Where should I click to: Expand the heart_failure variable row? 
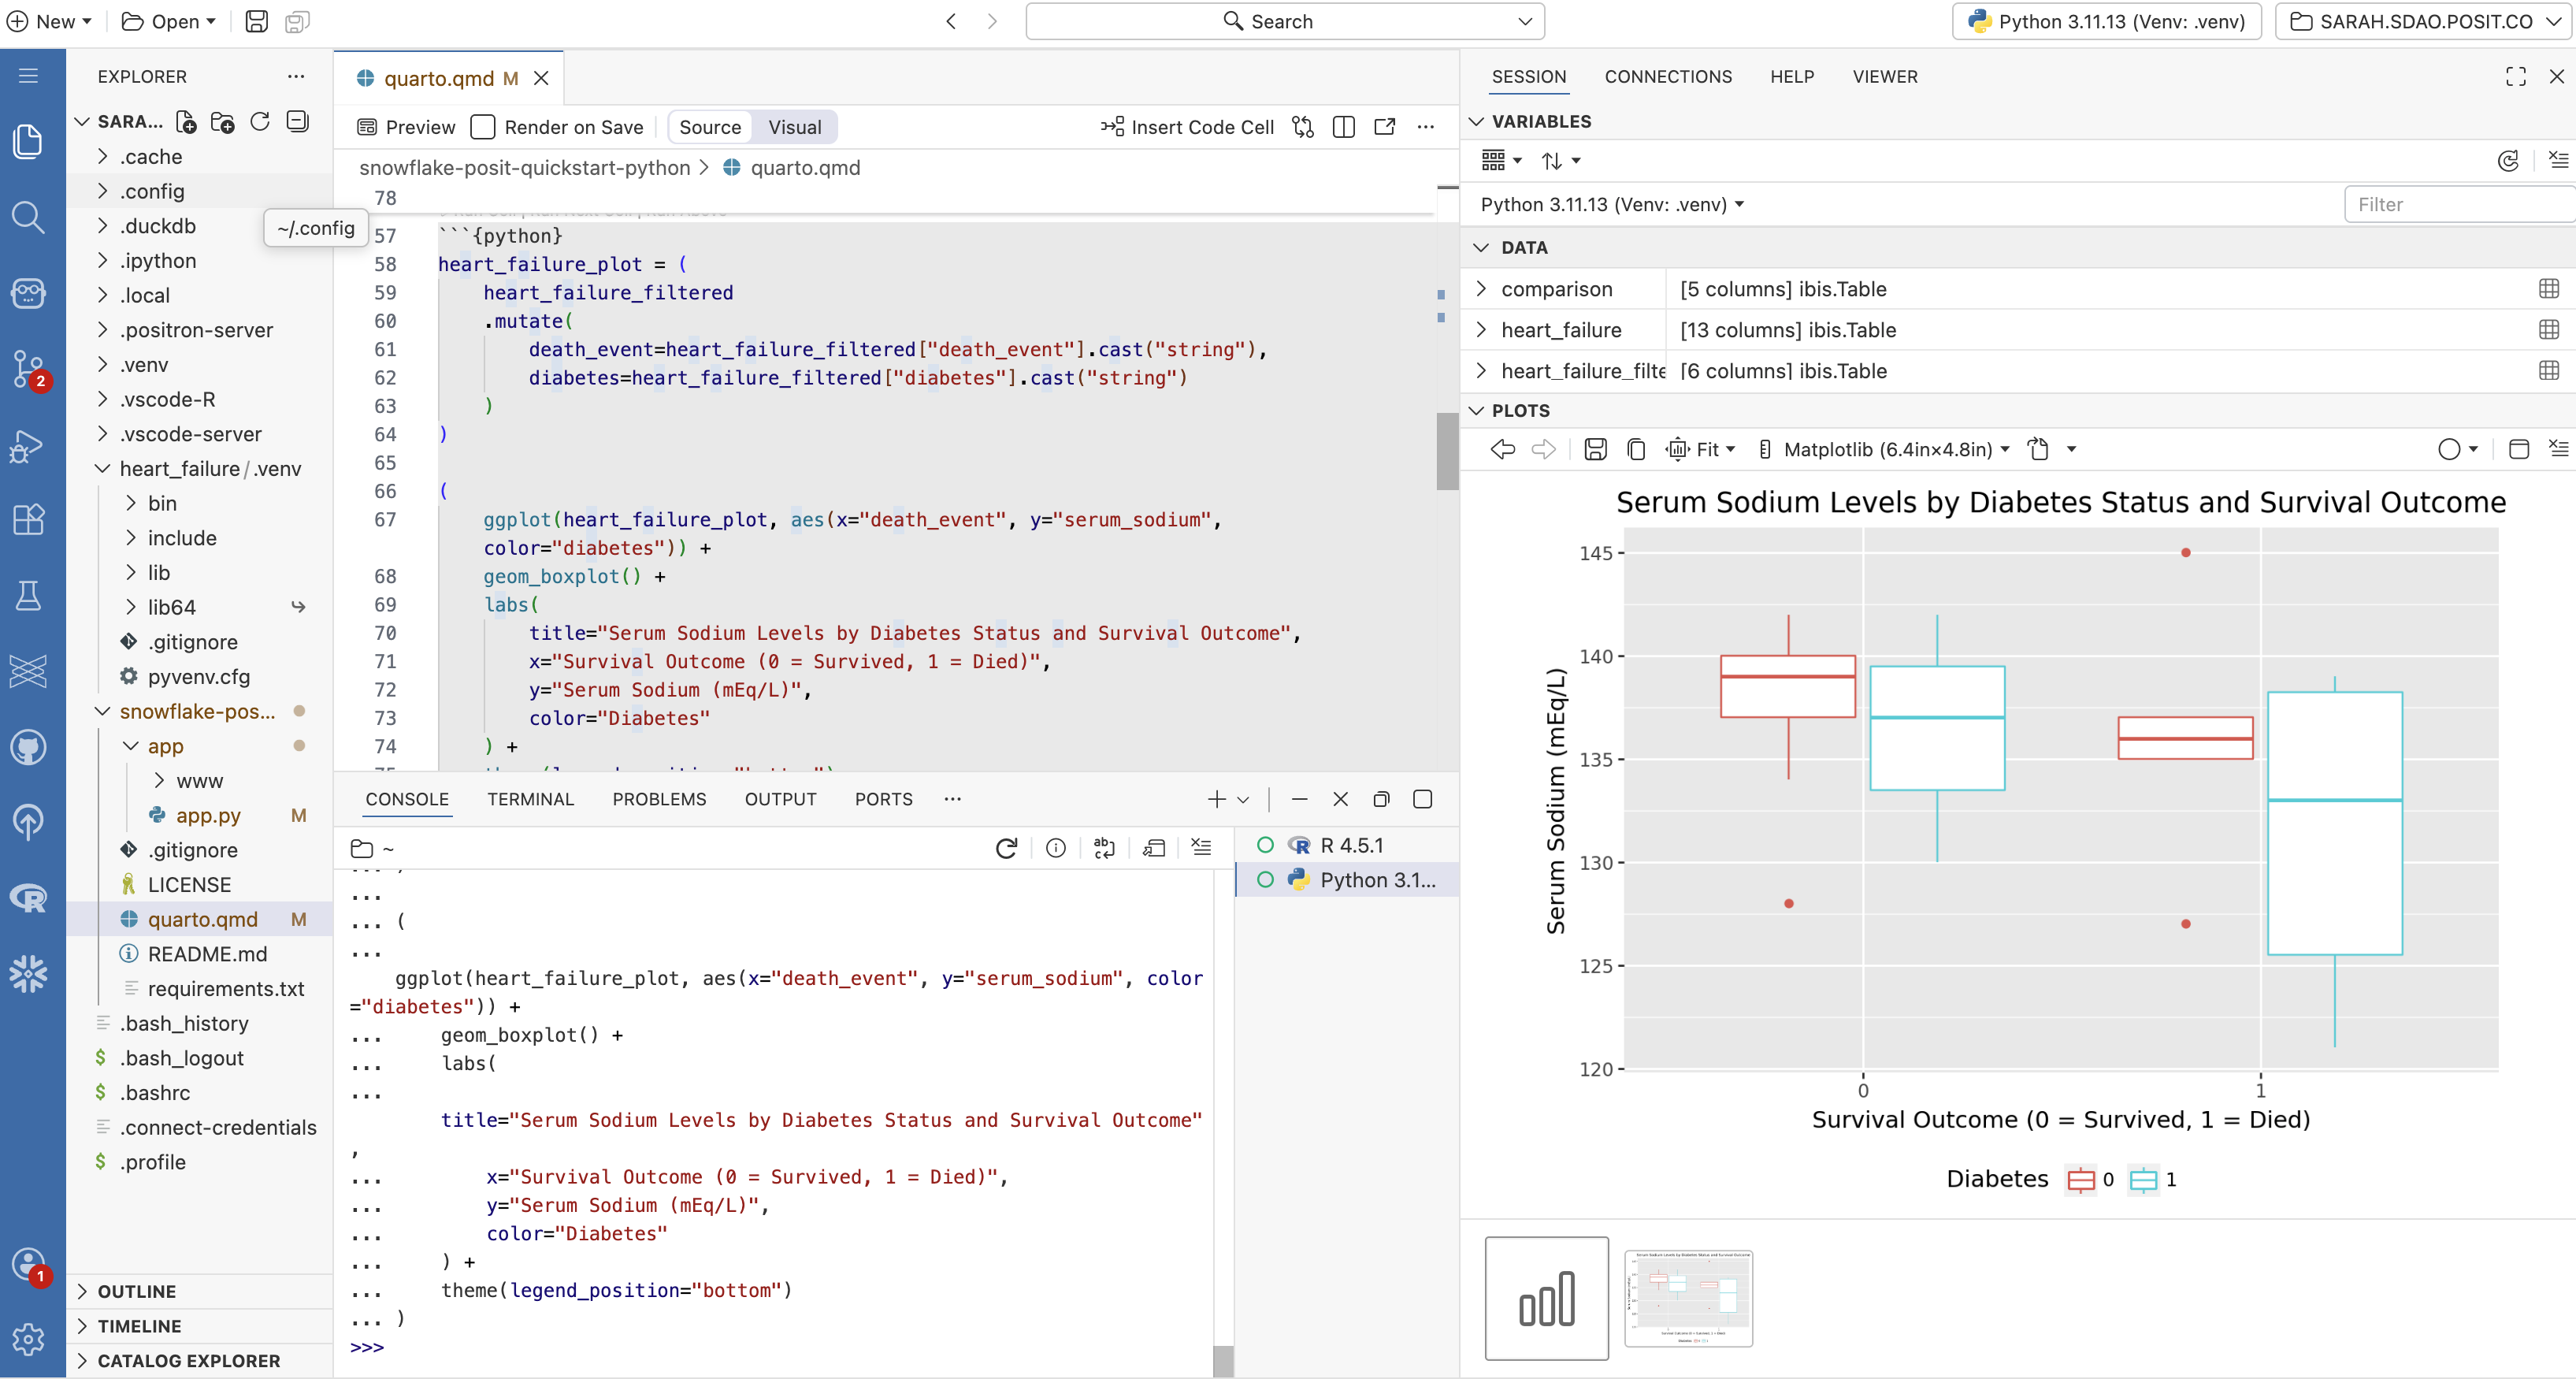click(x=1481, y=330)
